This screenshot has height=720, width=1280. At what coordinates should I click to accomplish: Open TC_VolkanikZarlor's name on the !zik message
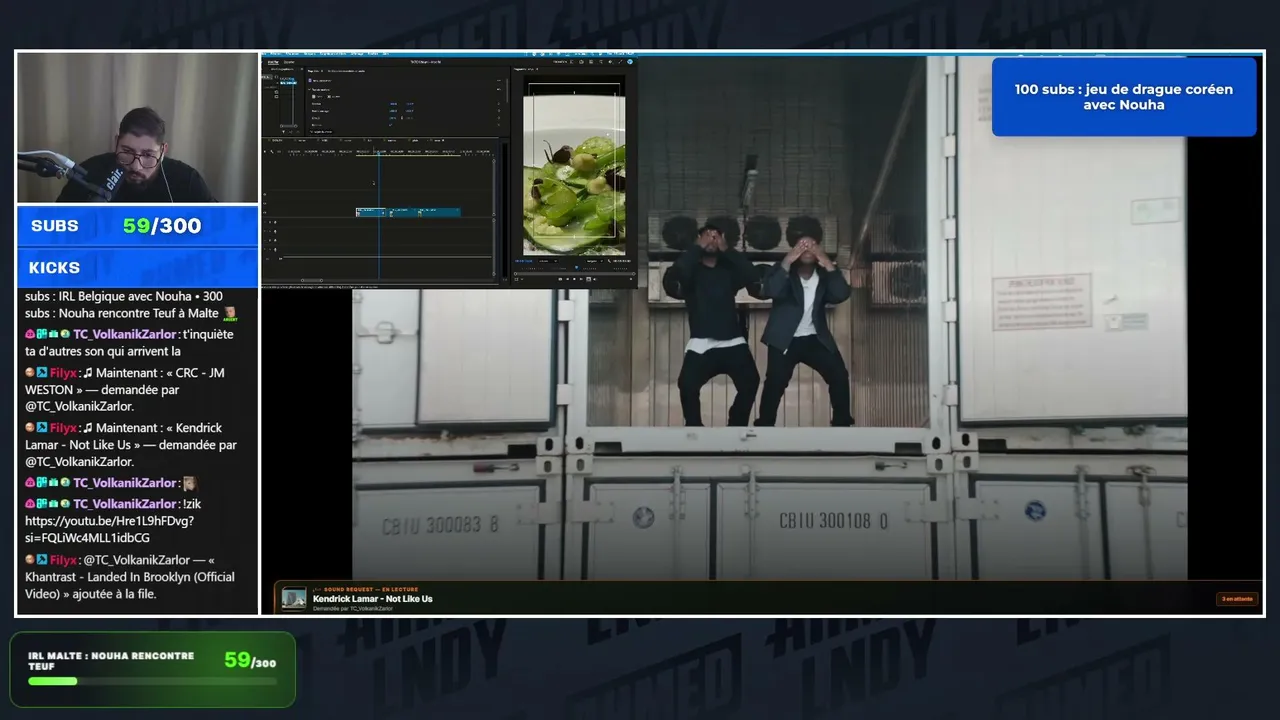pyautogui.click(x=125, y=504)
